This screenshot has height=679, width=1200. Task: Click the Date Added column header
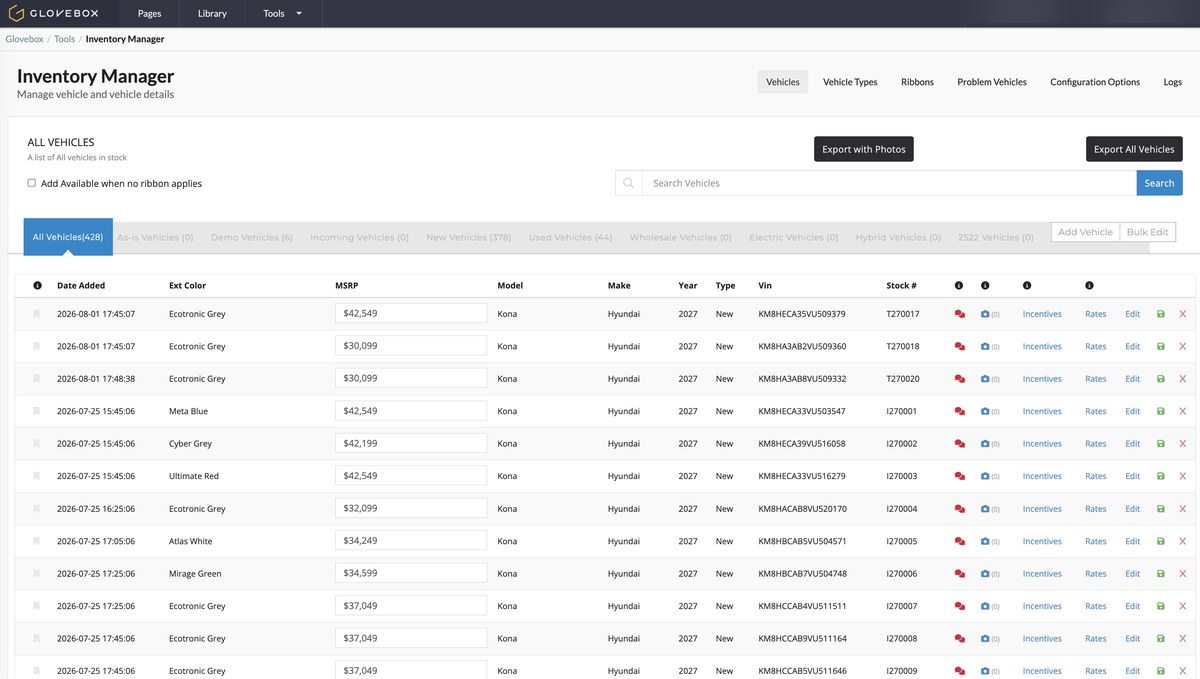click(81, 286)
